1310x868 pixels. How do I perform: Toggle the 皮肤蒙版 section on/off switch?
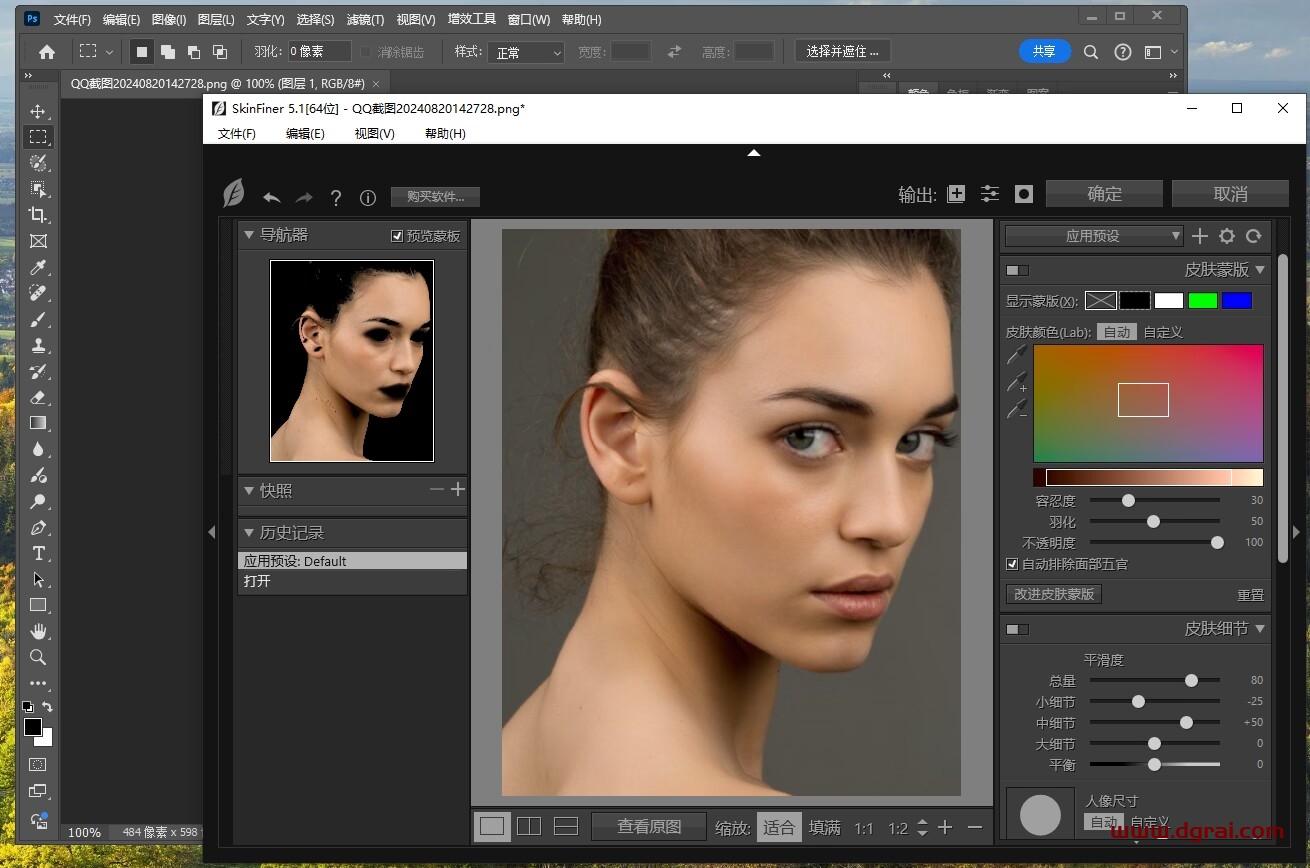[x=1016, y=270]
